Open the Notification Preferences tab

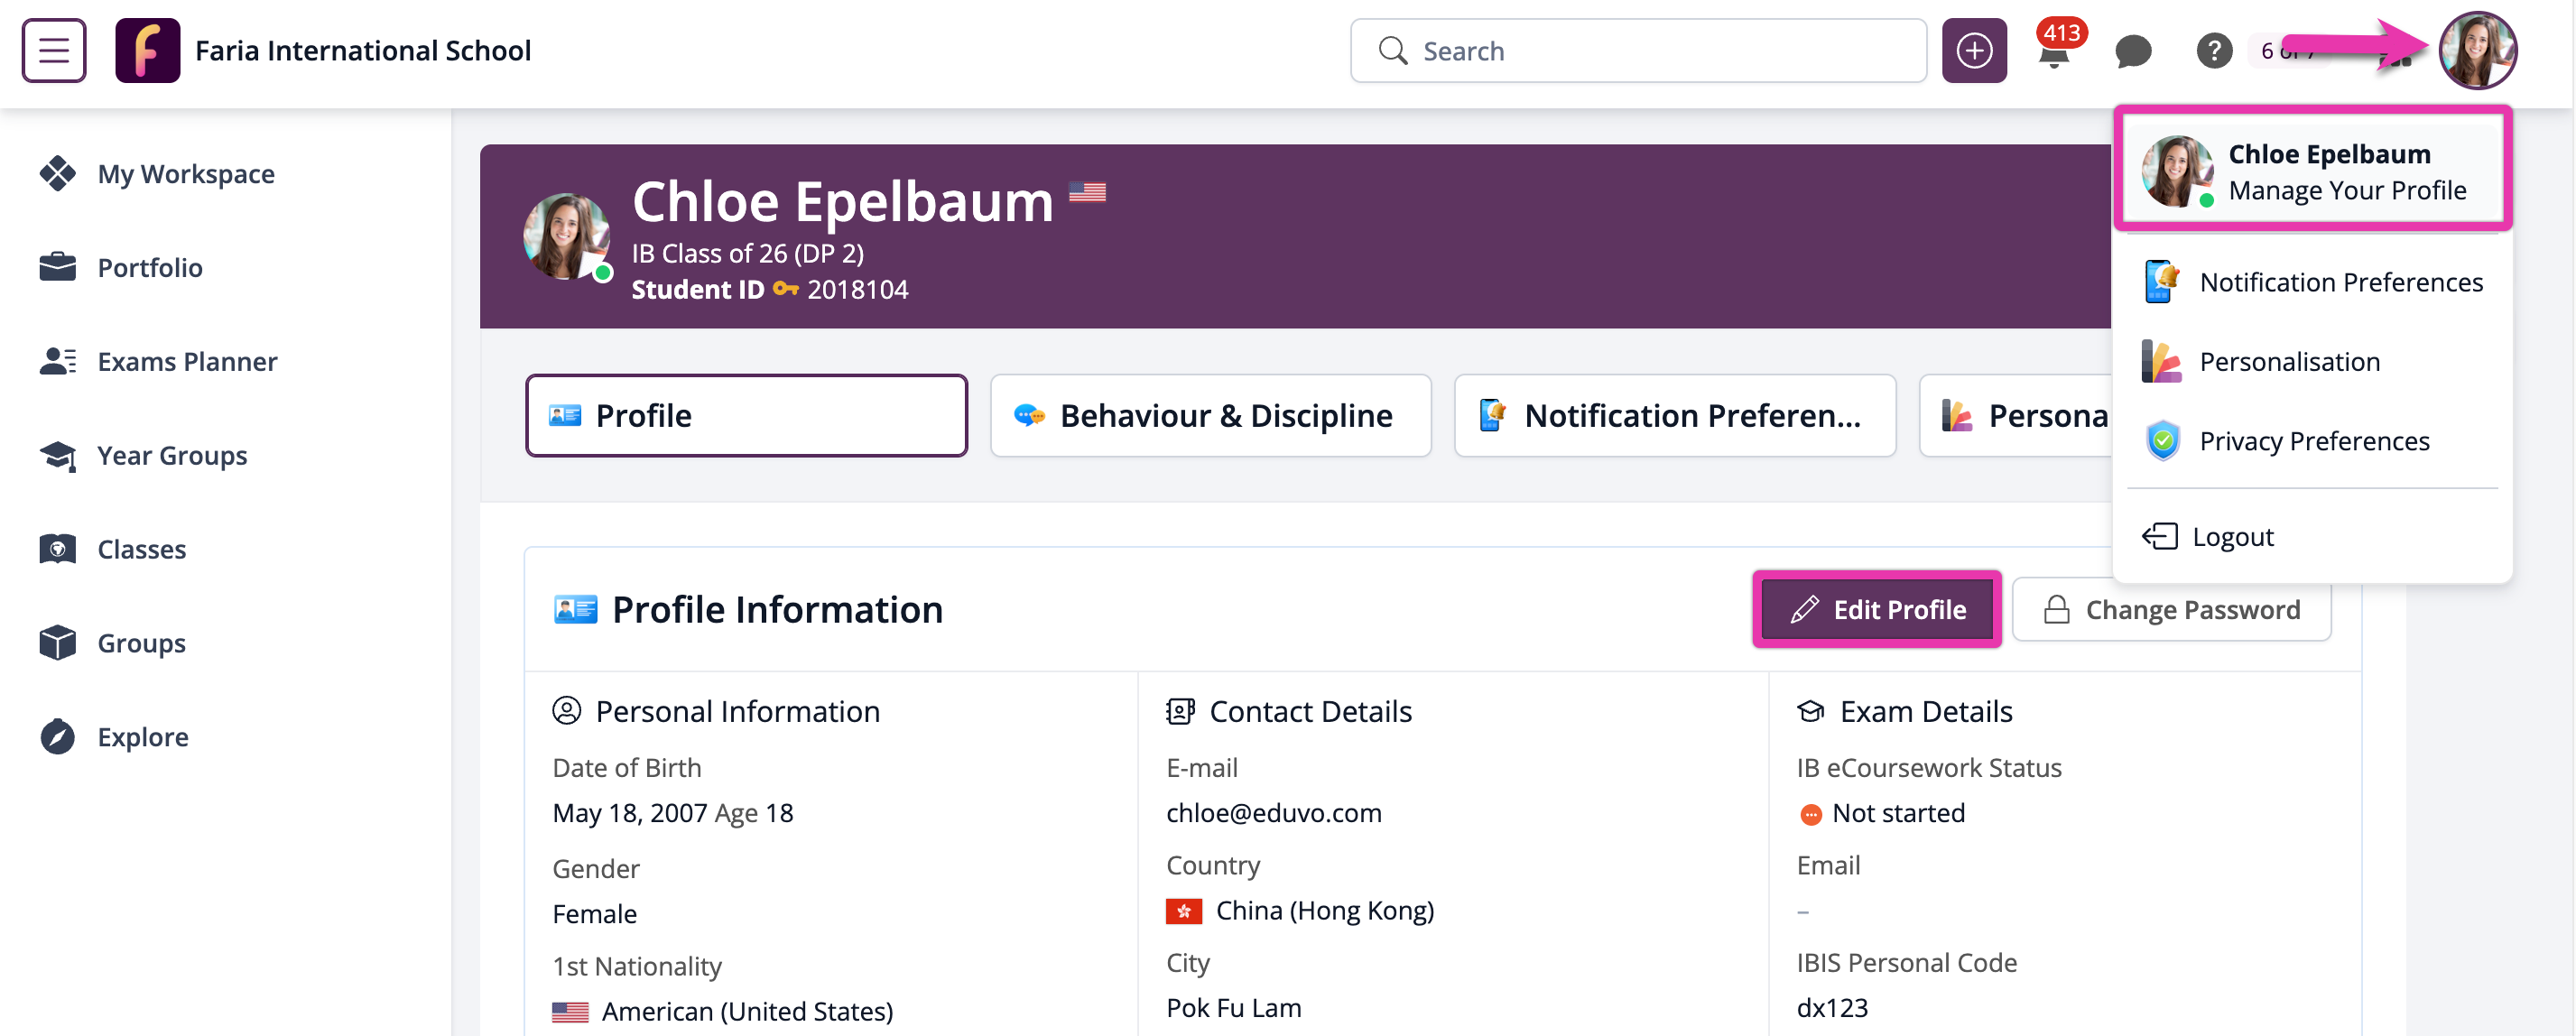tap(1674, 415)
